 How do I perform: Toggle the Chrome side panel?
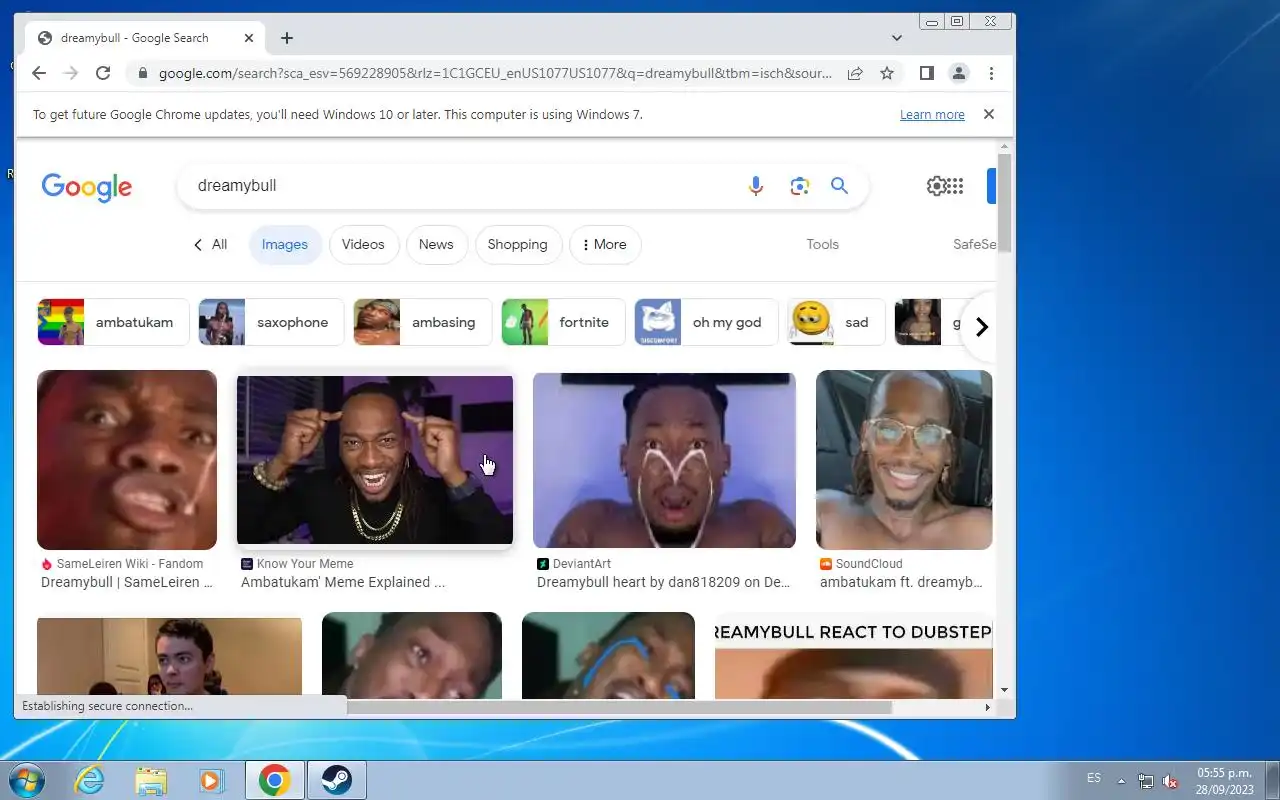[x=926, y=73]
